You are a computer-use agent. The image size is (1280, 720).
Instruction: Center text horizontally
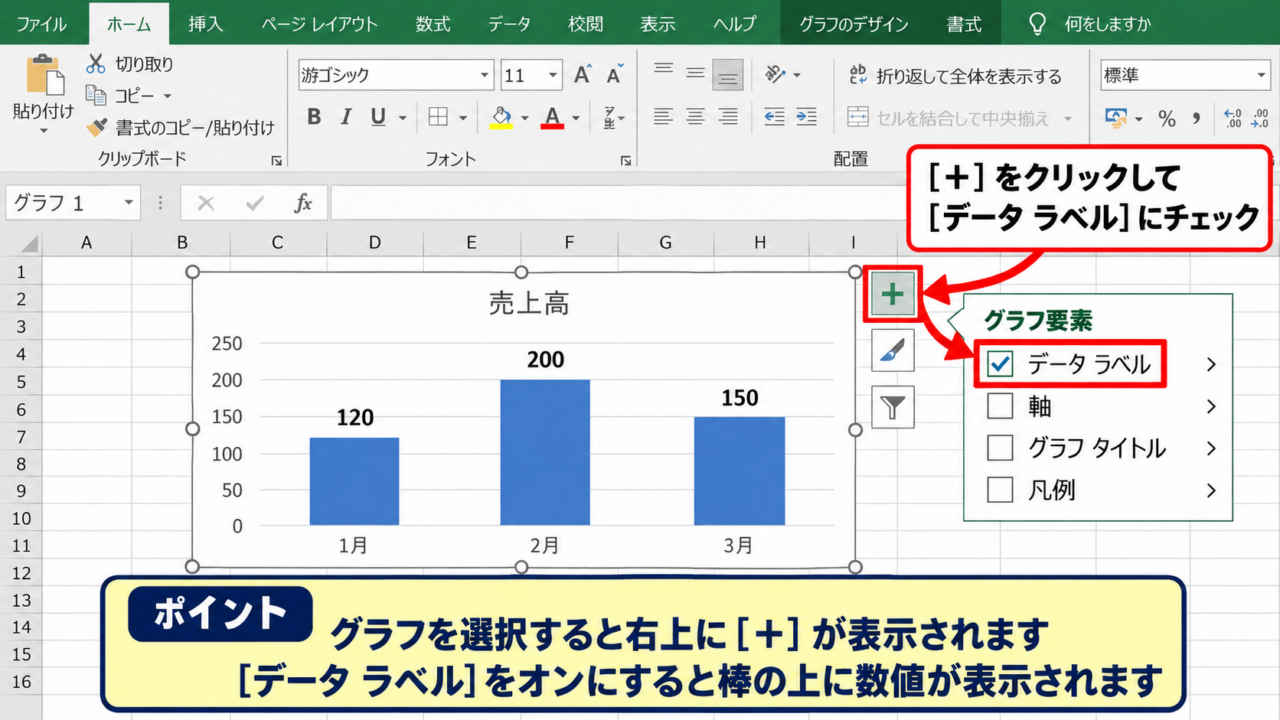(x=696, y=117)
